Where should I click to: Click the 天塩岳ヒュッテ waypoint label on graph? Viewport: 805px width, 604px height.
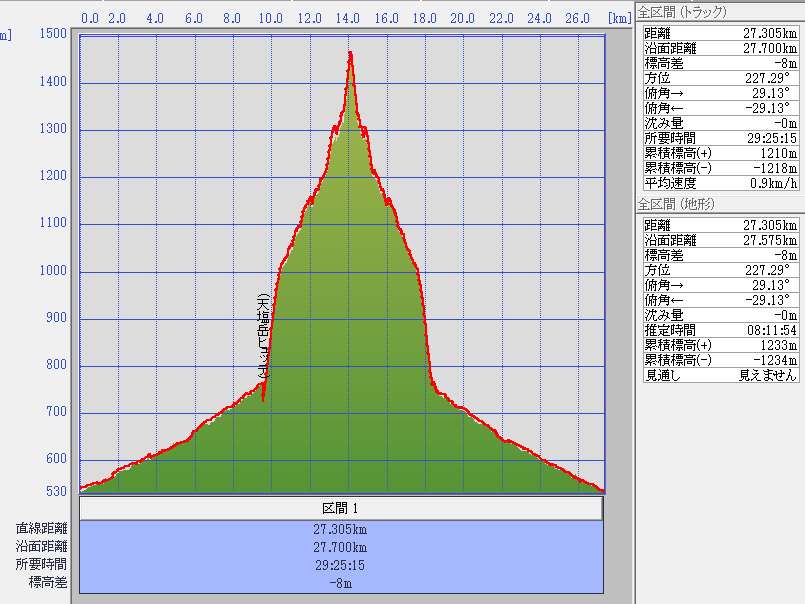click(262, 336)
